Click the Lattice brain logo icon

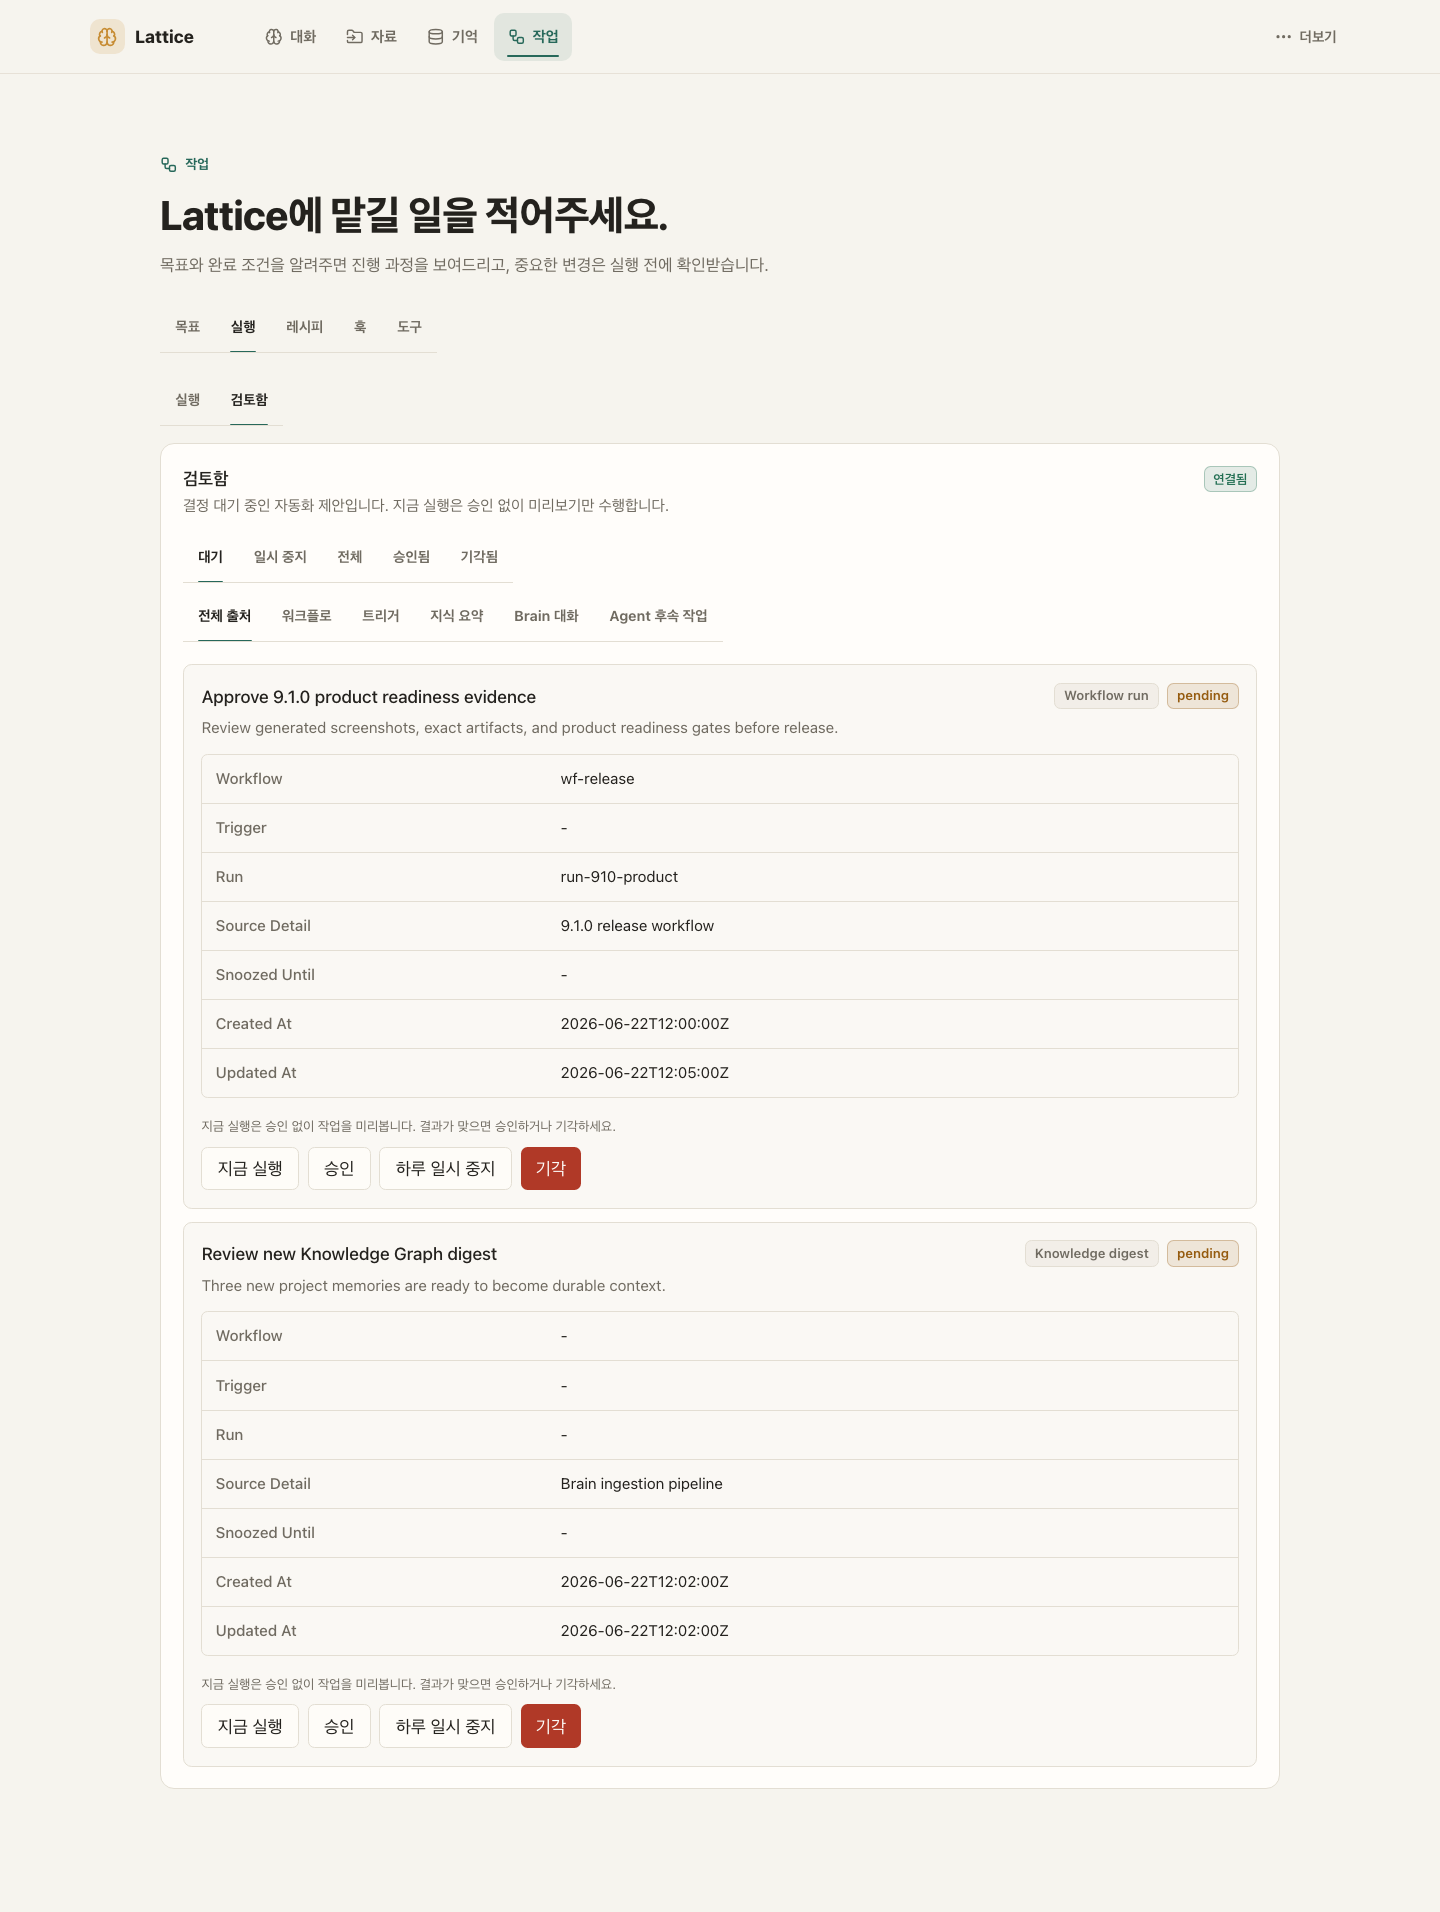(x=107, y=36)
